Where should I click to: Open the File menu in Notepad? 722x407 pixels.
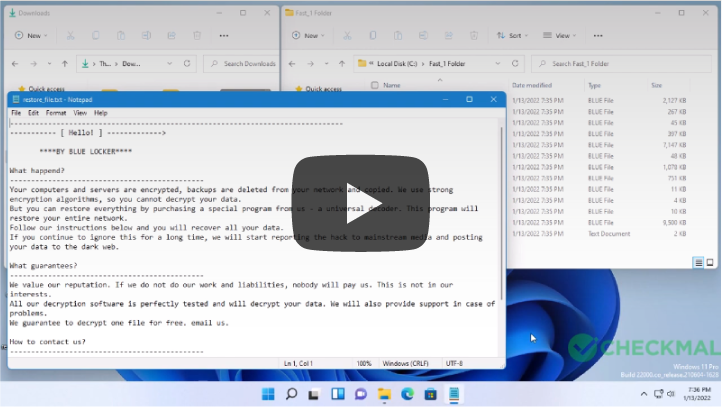(16, 113)
